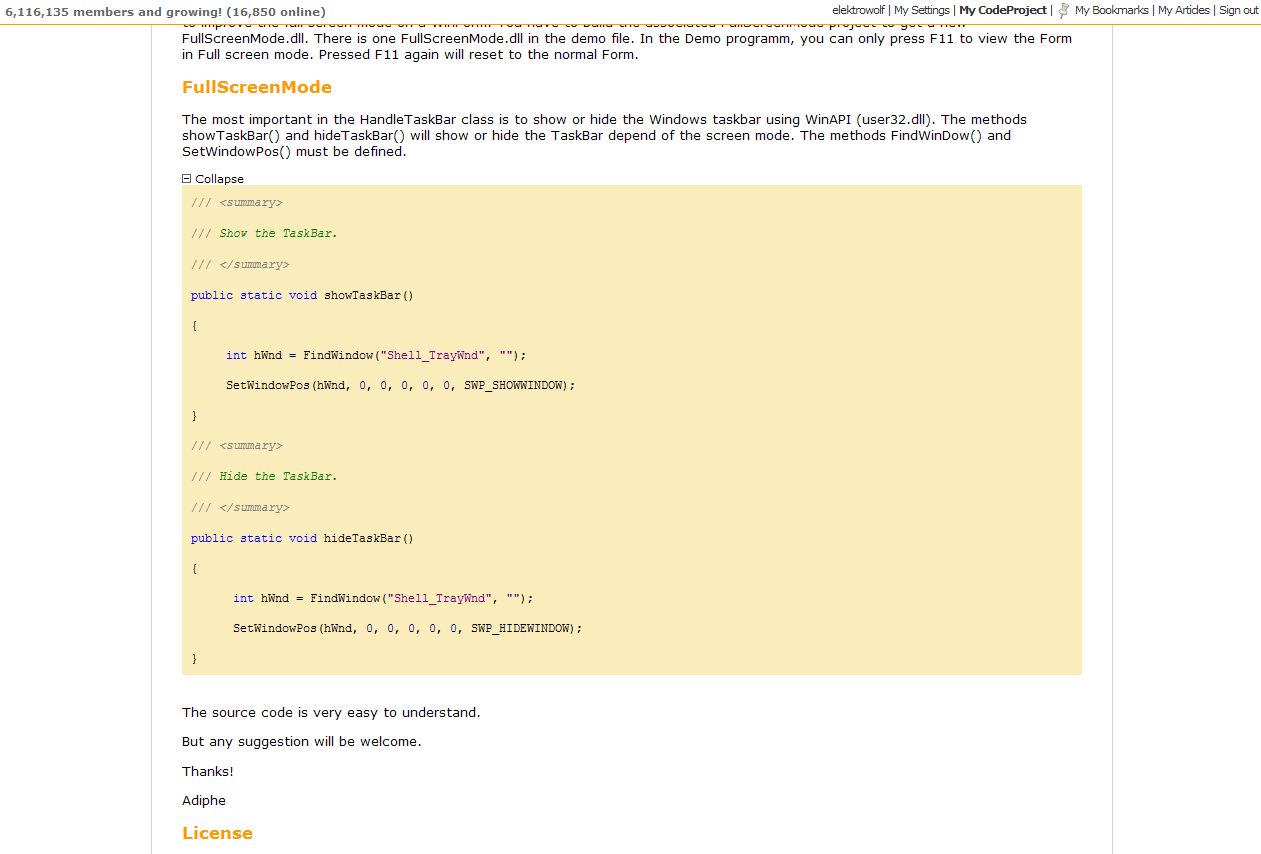Viewport: 1261px width, 854px height.
Task: Open My Bookmarks
Action: click(x=1113, y=10)
